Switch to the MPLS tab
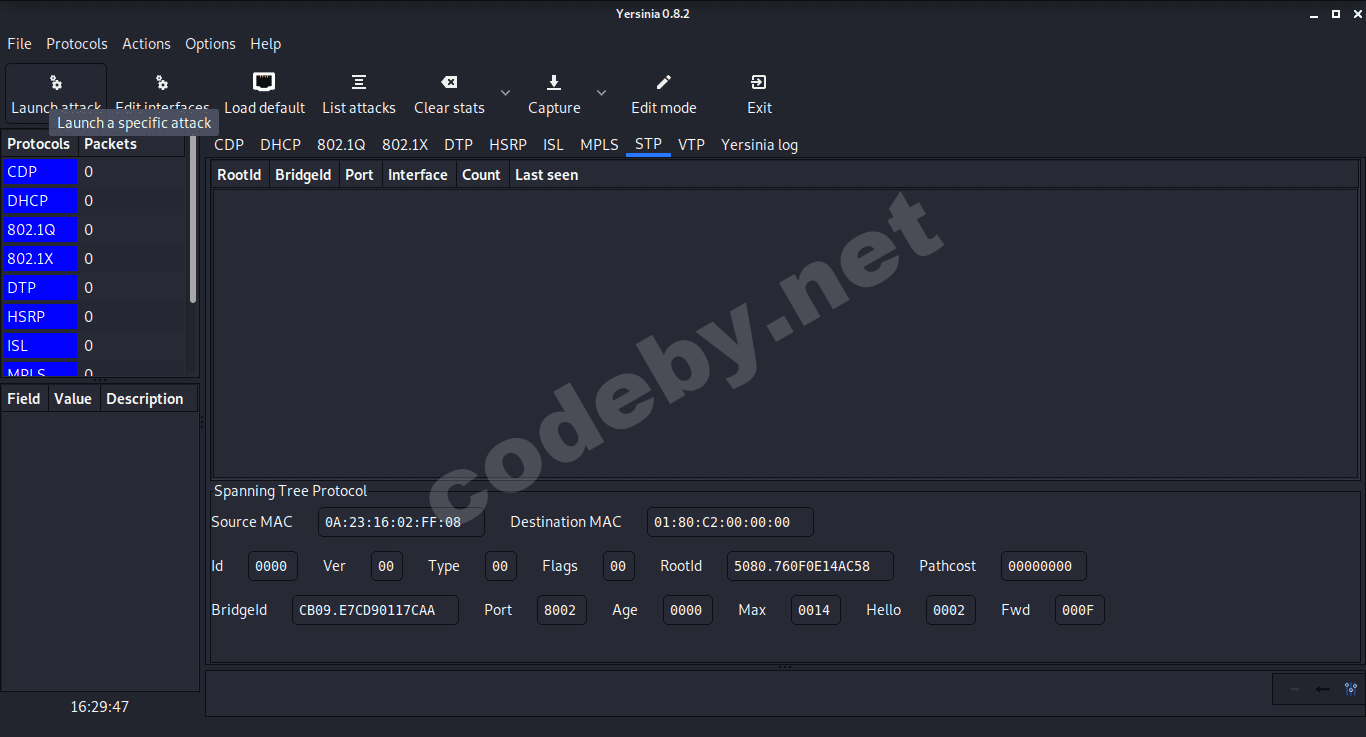The width and height of the screenshot is (1366, 737). [x=599, y=145]
